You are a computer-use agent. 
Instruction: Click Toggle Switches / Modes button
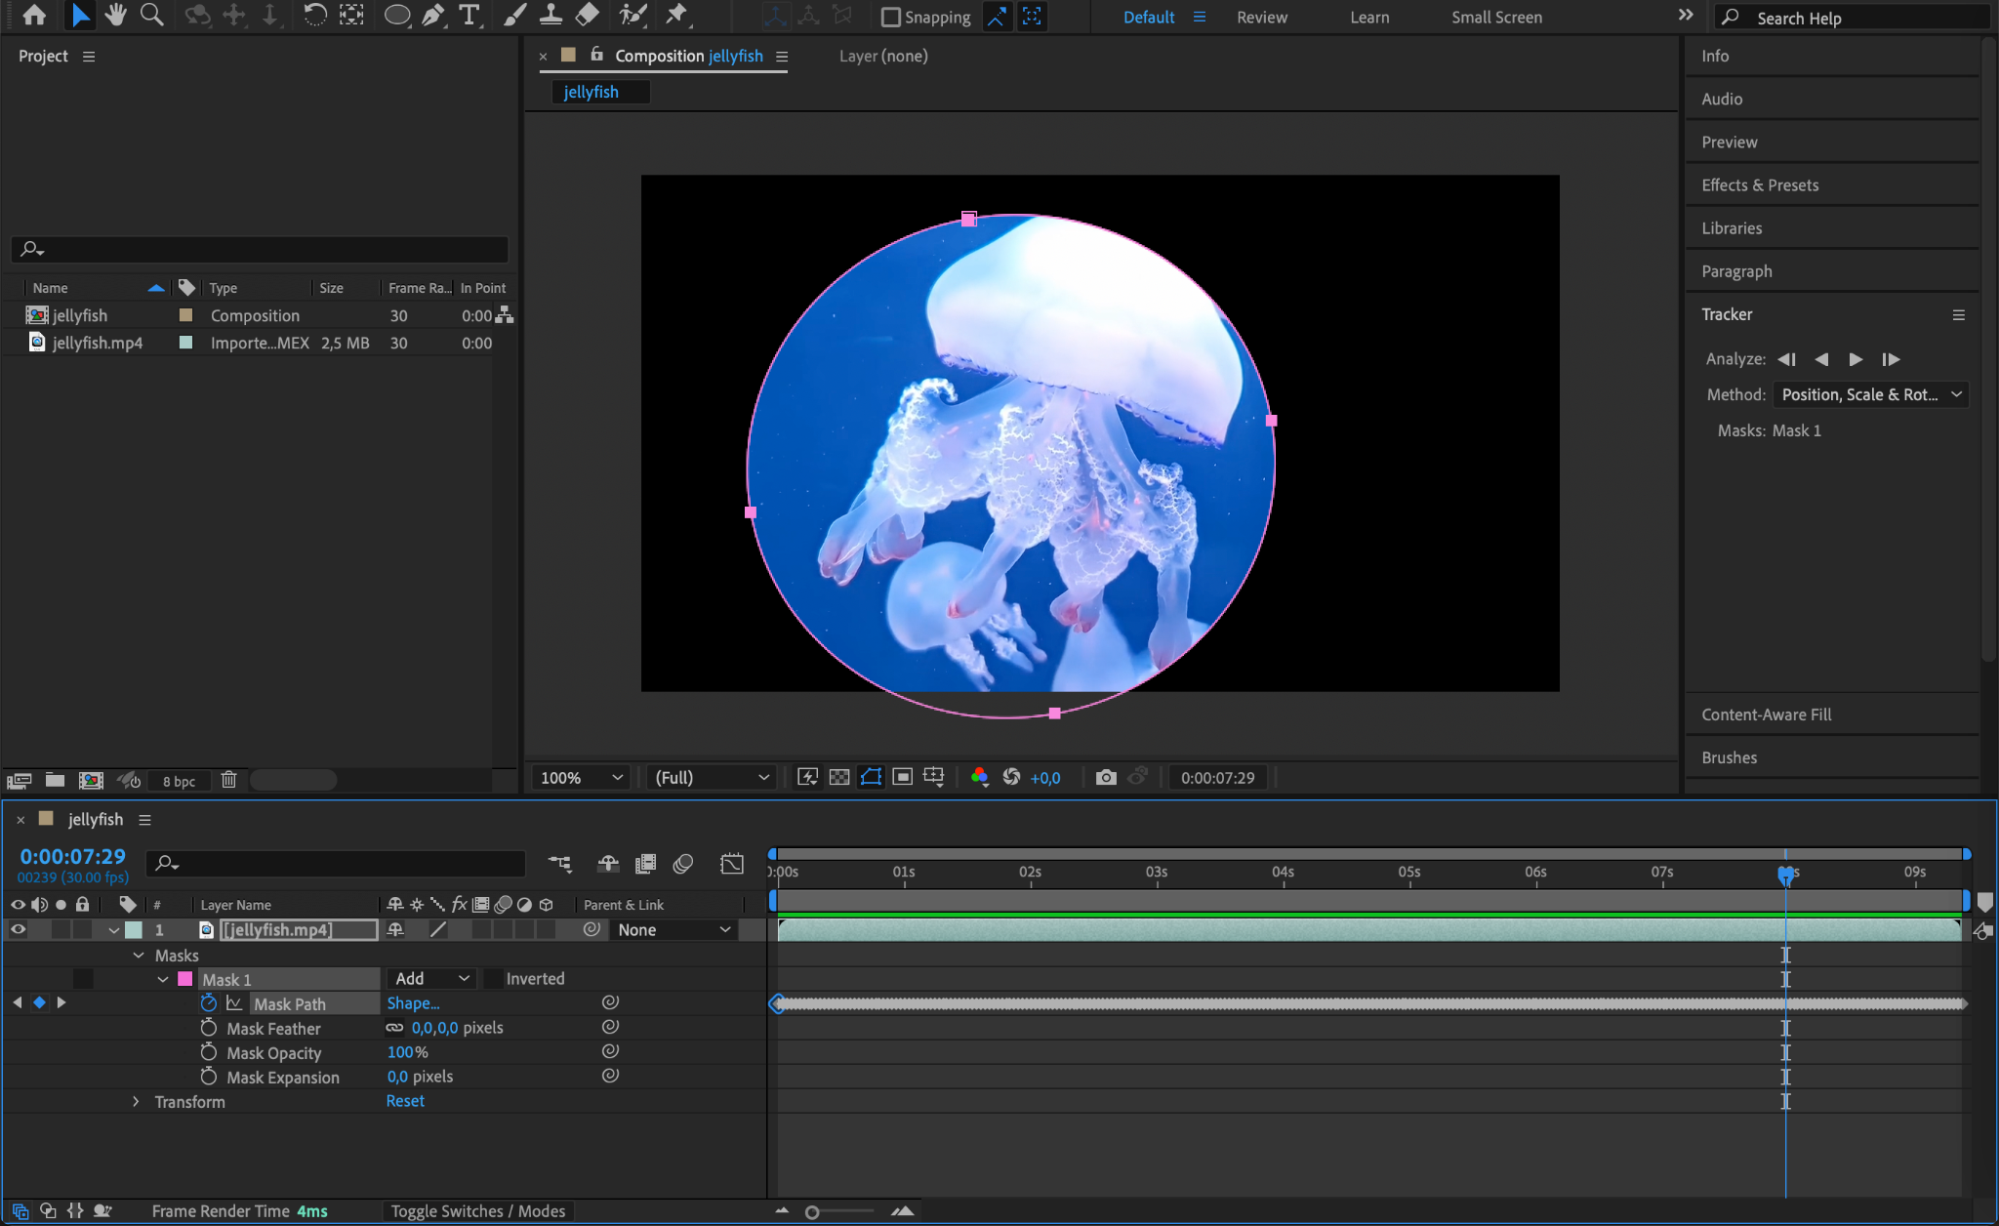pyautogui.click(x=478, y=1211)
